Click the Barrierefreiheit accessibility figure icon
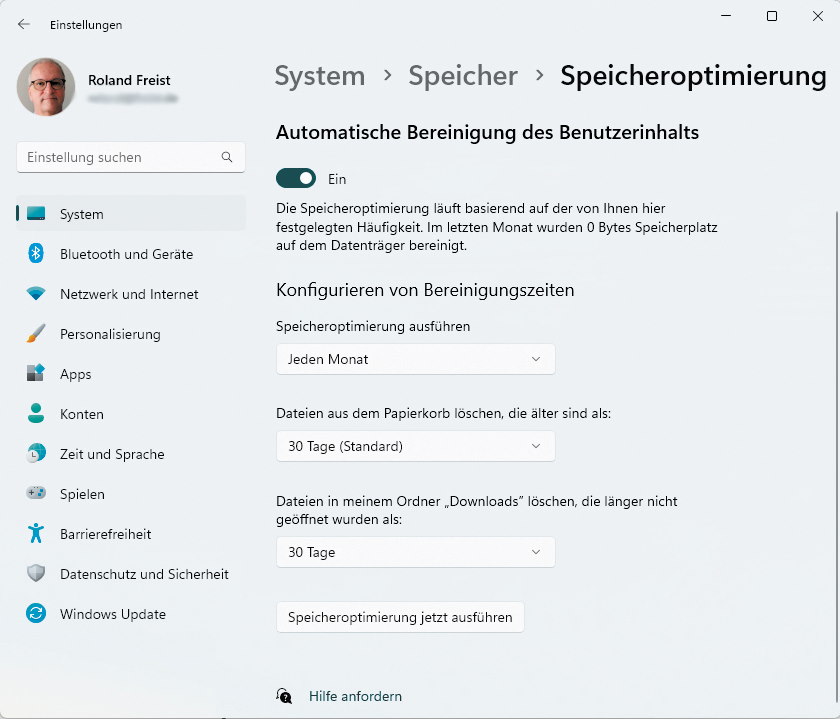The width and height of the screenshot is (840, 719). tap(36, 533)
